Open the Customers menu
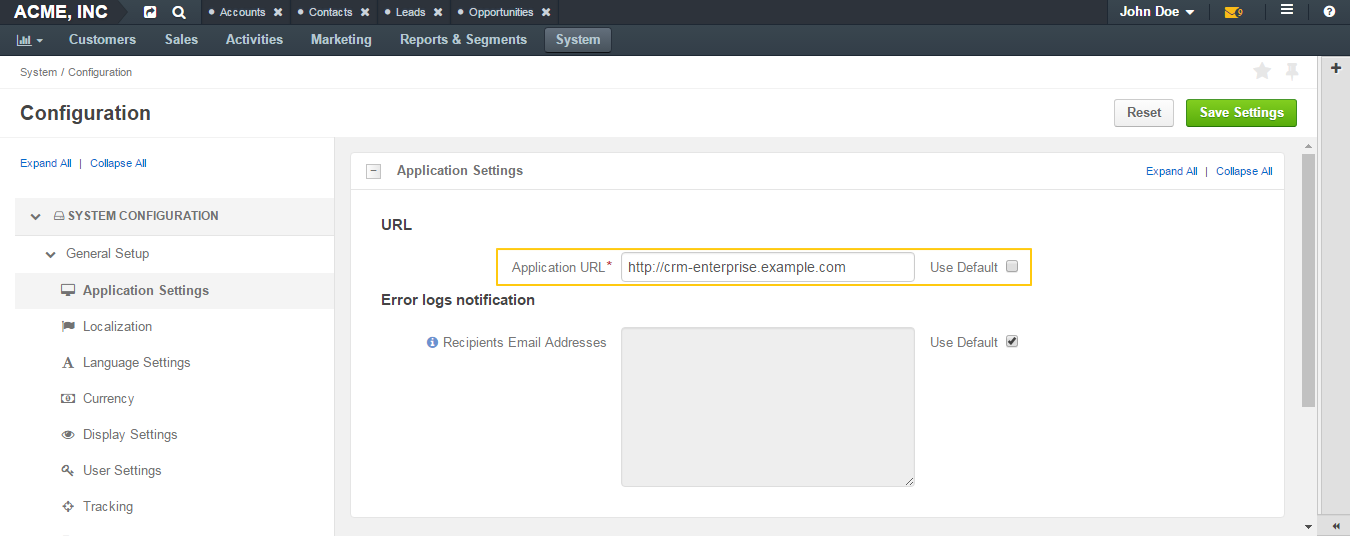Screen dimensions: 1350x536 102,40
